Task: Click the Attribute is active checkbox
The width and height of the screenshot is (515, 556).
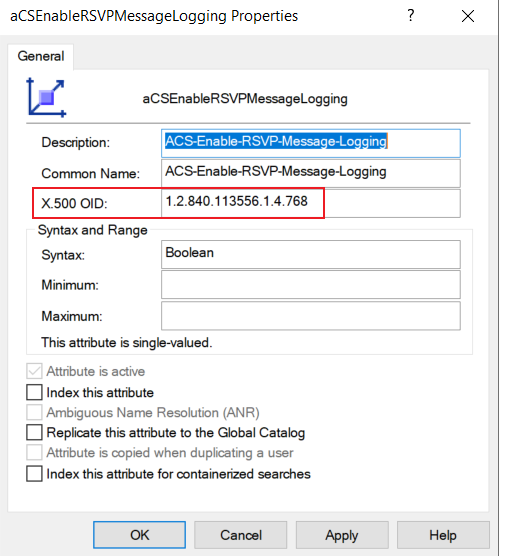Action: (x=34, y=371)
